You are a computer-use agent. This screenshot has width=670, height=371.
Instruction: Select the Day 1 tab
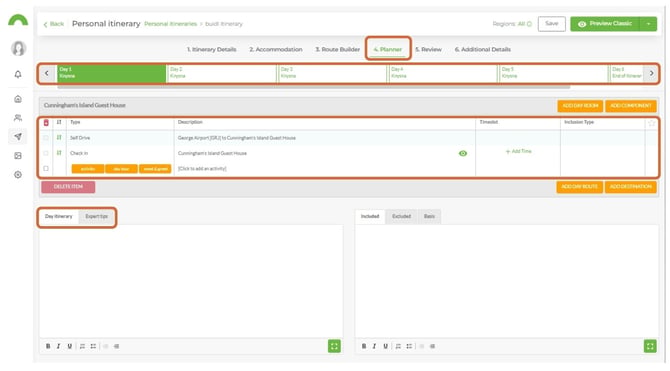pyautogui.click(x=111, y=73)
